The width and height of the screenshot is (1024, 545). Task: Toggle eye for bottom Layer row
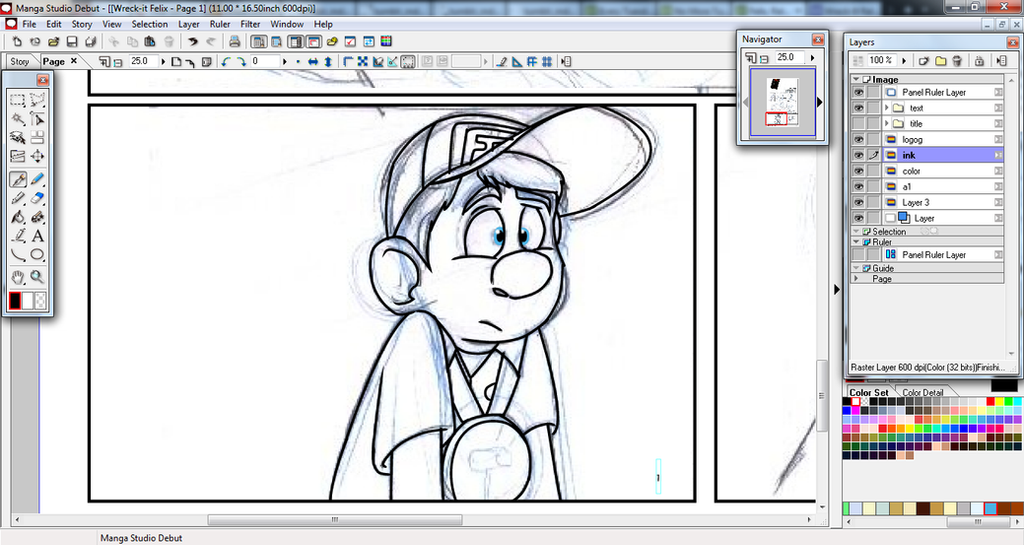[x=858, y=218]
